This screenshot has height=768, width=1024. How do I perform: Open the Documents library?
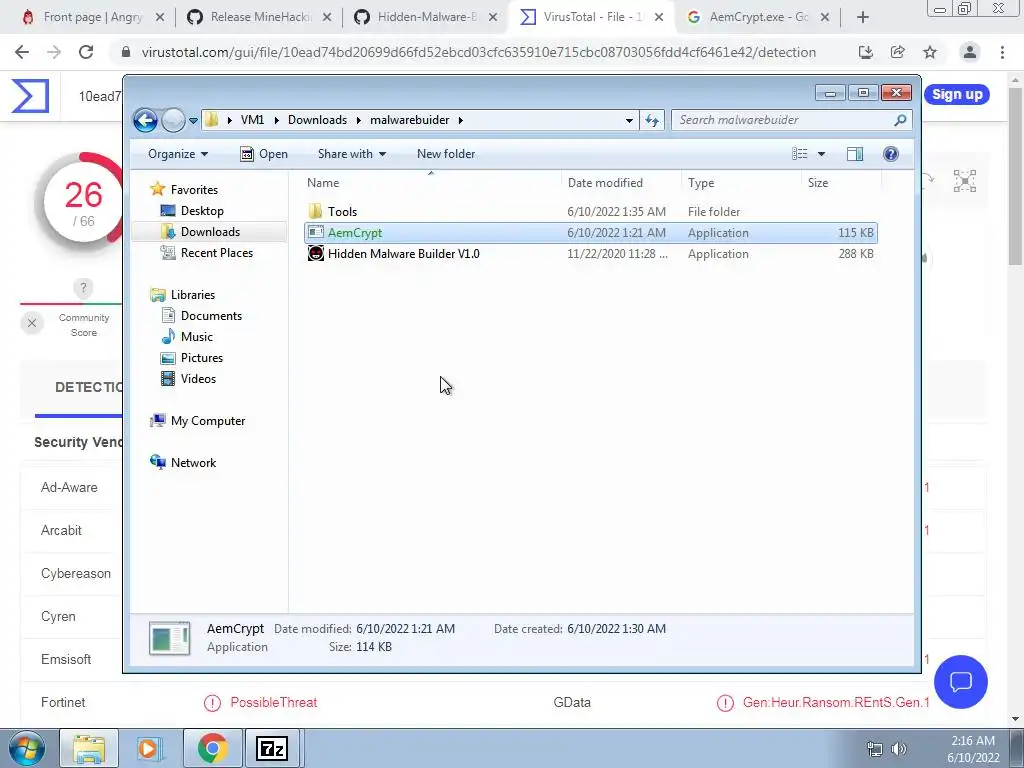pos(211,316)
